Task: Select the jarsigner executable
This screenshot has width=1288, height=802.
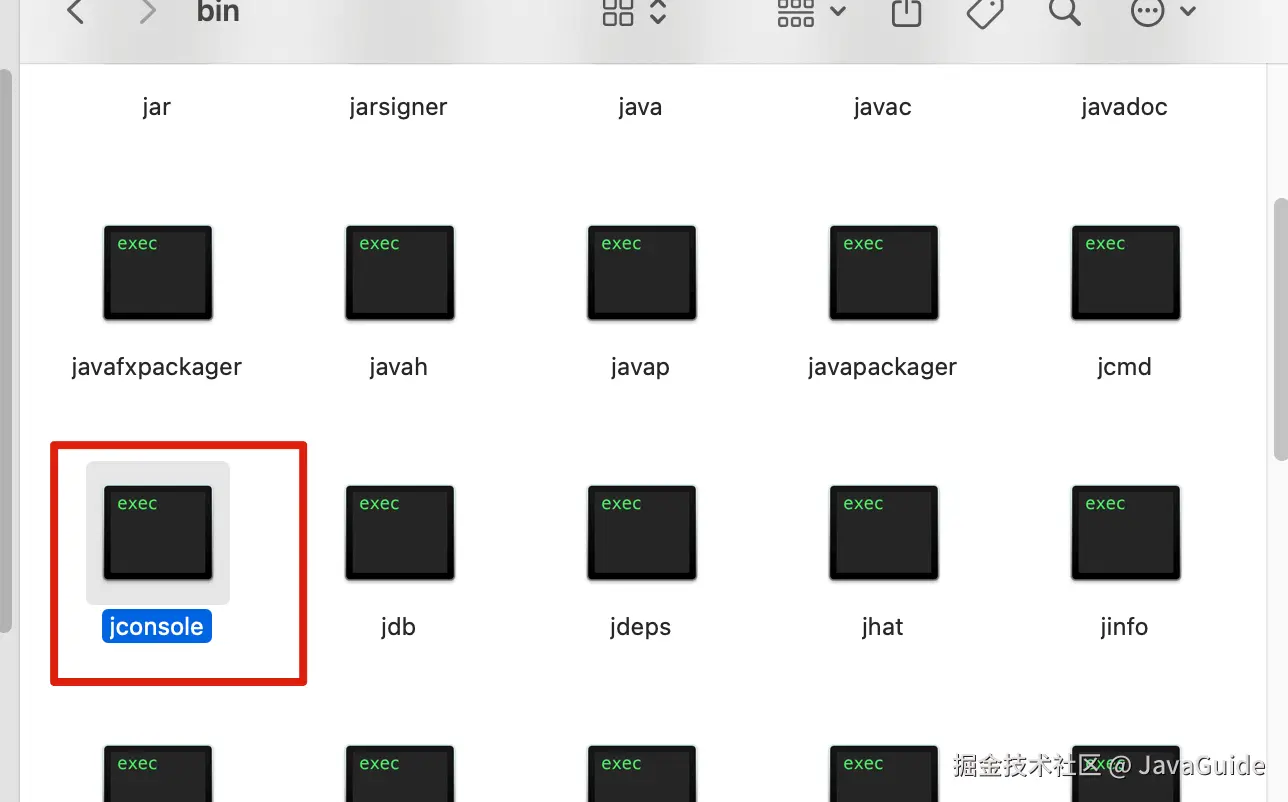Action: click(x=398, y=107)
